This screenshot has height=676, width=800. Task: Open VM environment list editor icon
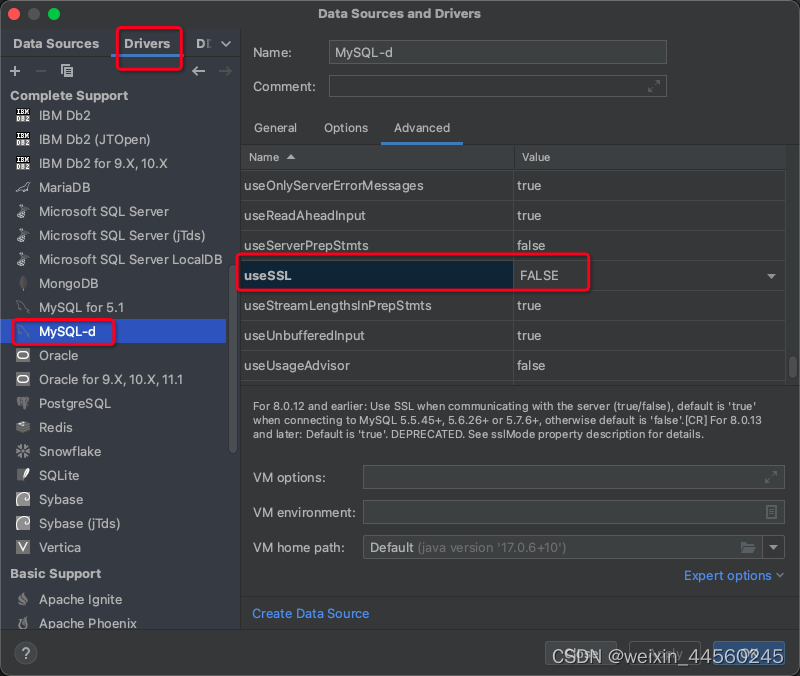pos(771,512)
